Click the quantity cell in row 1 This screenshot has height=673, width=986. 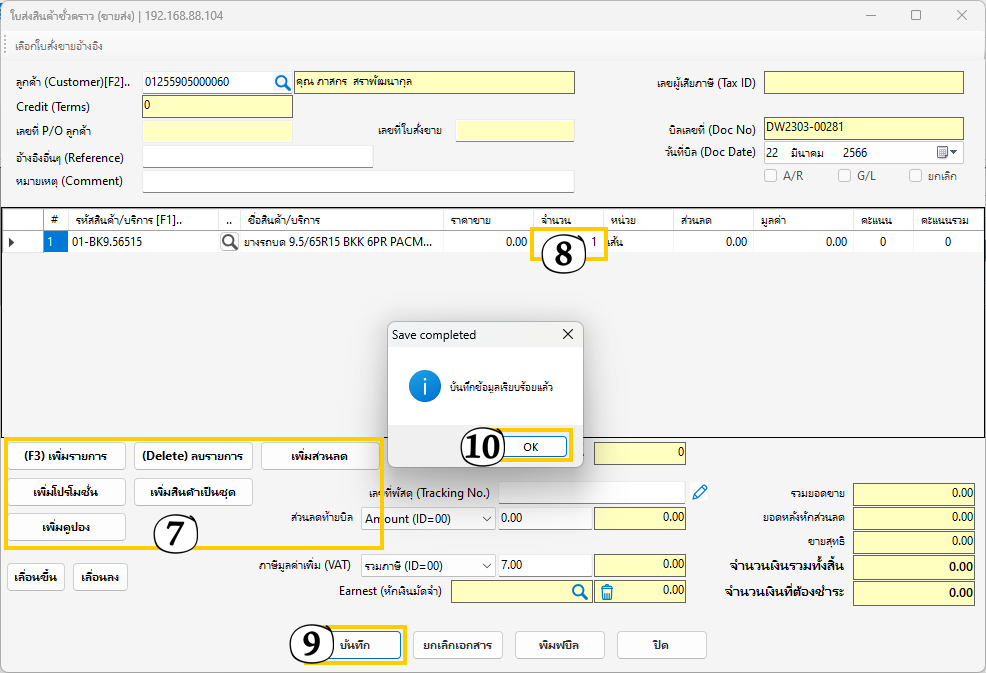tap(568, 242)
